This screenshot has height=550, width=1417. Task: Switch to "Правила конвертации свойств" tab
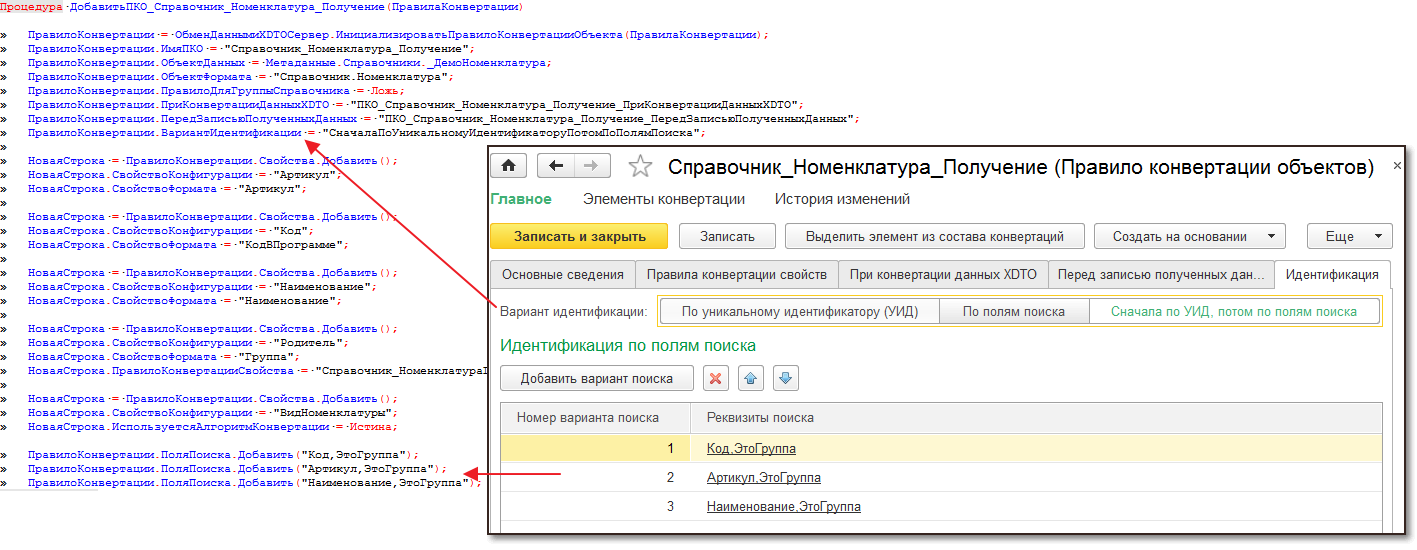736,274
